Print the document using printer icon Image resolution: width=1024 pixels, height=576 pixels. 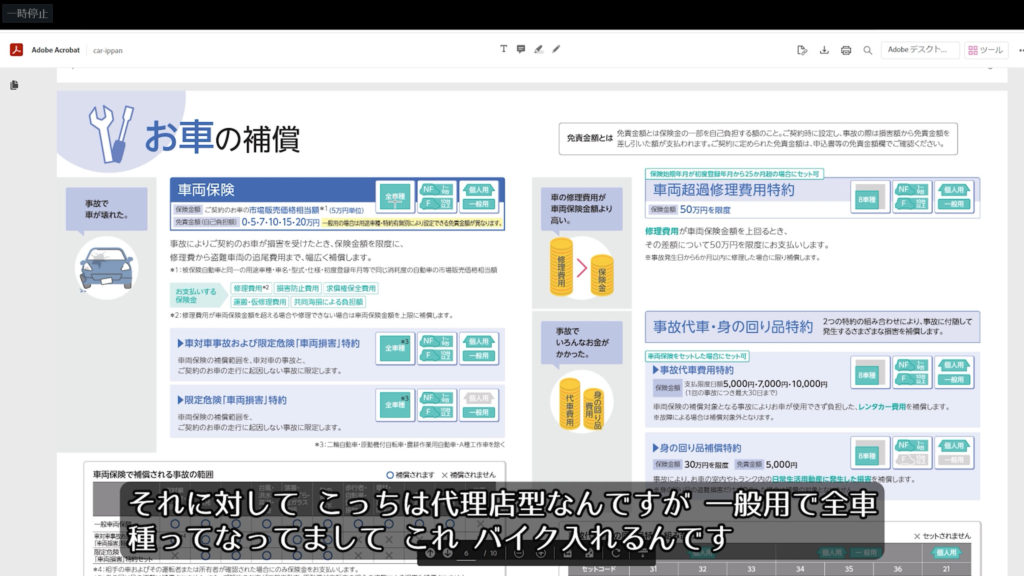(x=846, y=50)
